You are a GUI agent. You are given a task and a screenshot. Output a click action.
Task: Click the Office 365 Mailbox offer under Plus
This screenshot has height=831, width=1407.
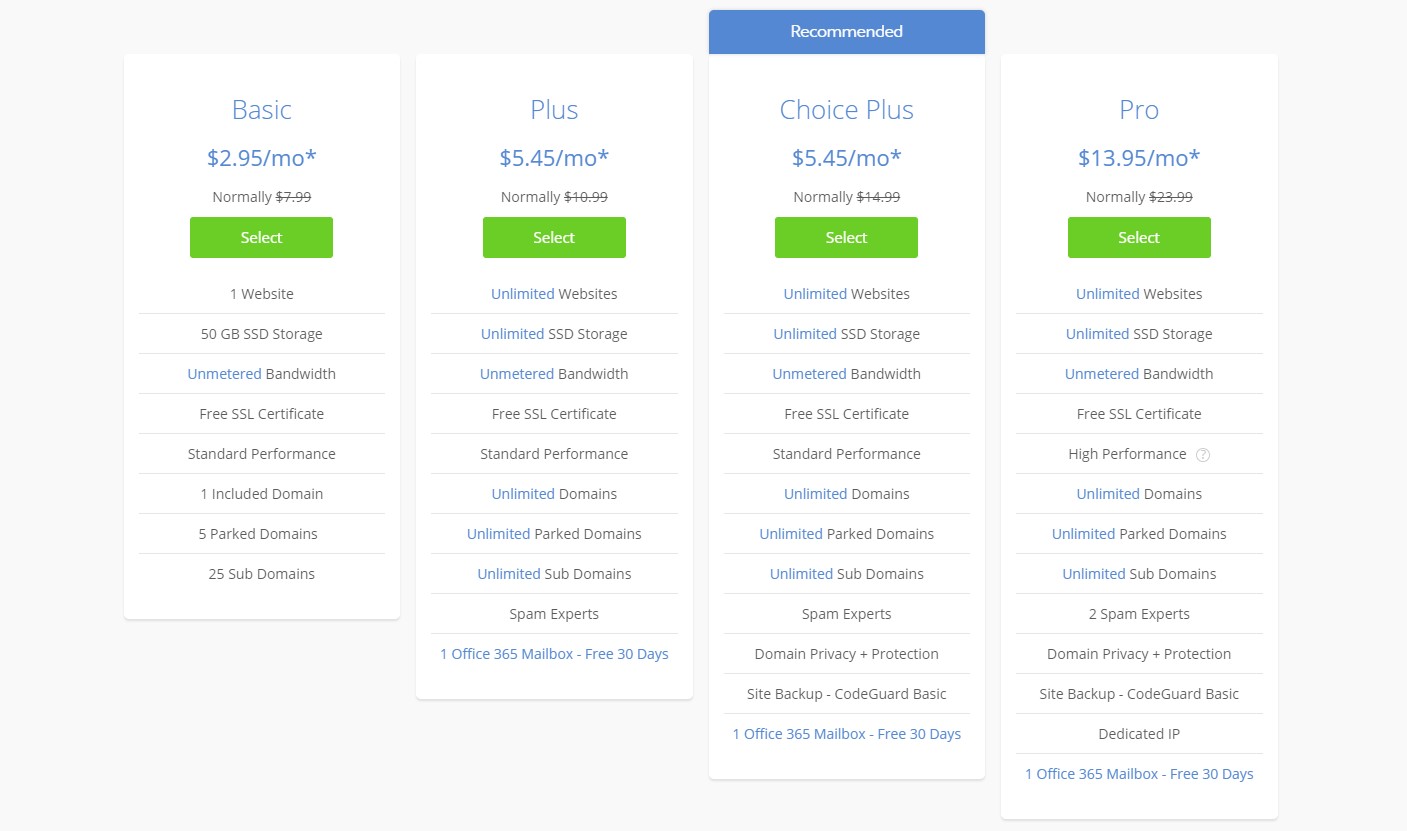[554, 653]
